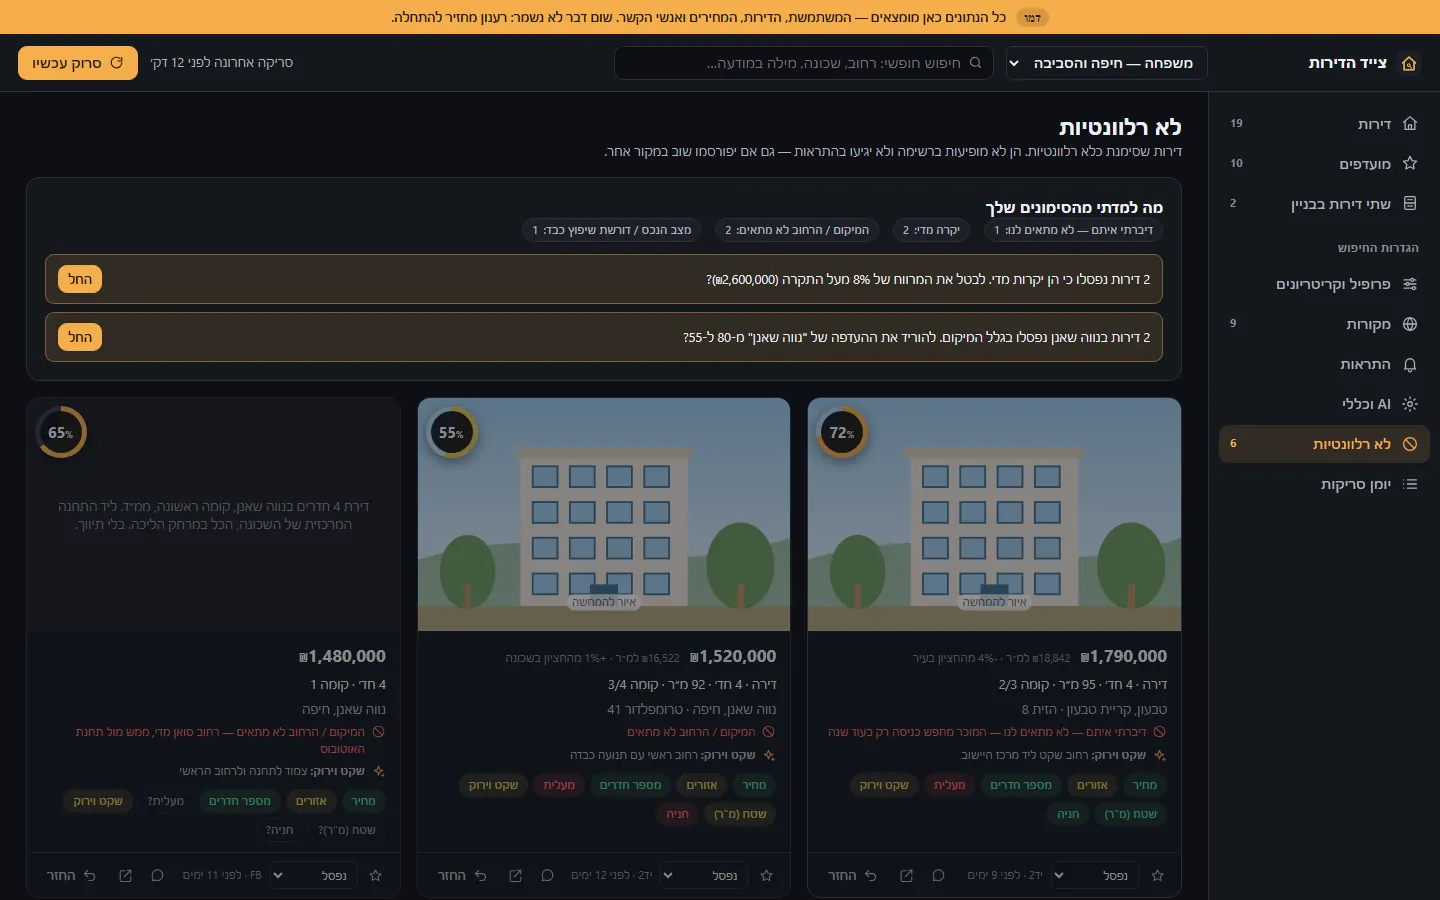
Task: Open פרופיל וקריטריונים settings
Action: click(1324, 284)
